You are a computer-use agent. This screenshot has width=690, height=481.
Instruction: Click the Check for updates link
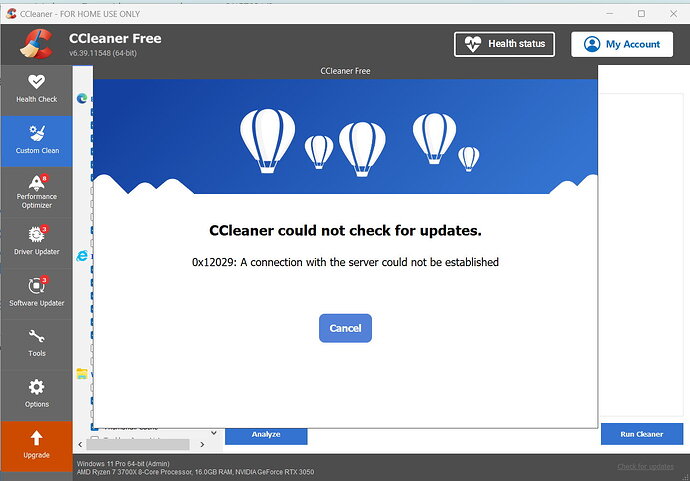point(645,467)
